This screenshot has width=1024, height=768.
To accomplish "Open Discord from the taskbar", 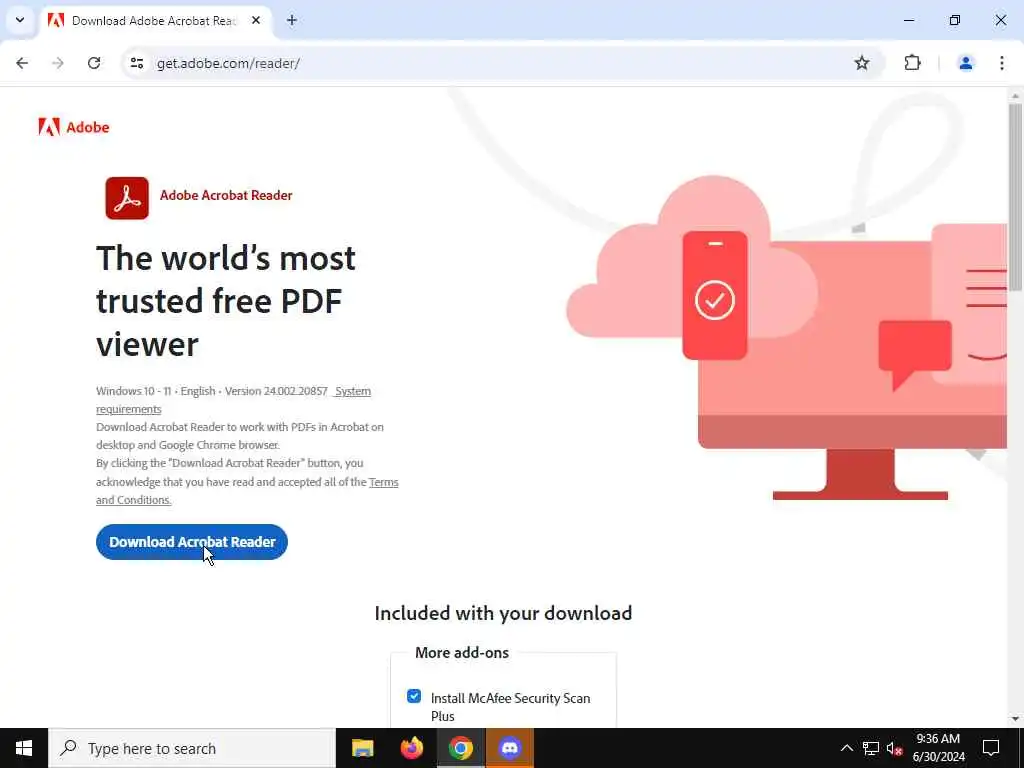I will [x=509, y=748].
